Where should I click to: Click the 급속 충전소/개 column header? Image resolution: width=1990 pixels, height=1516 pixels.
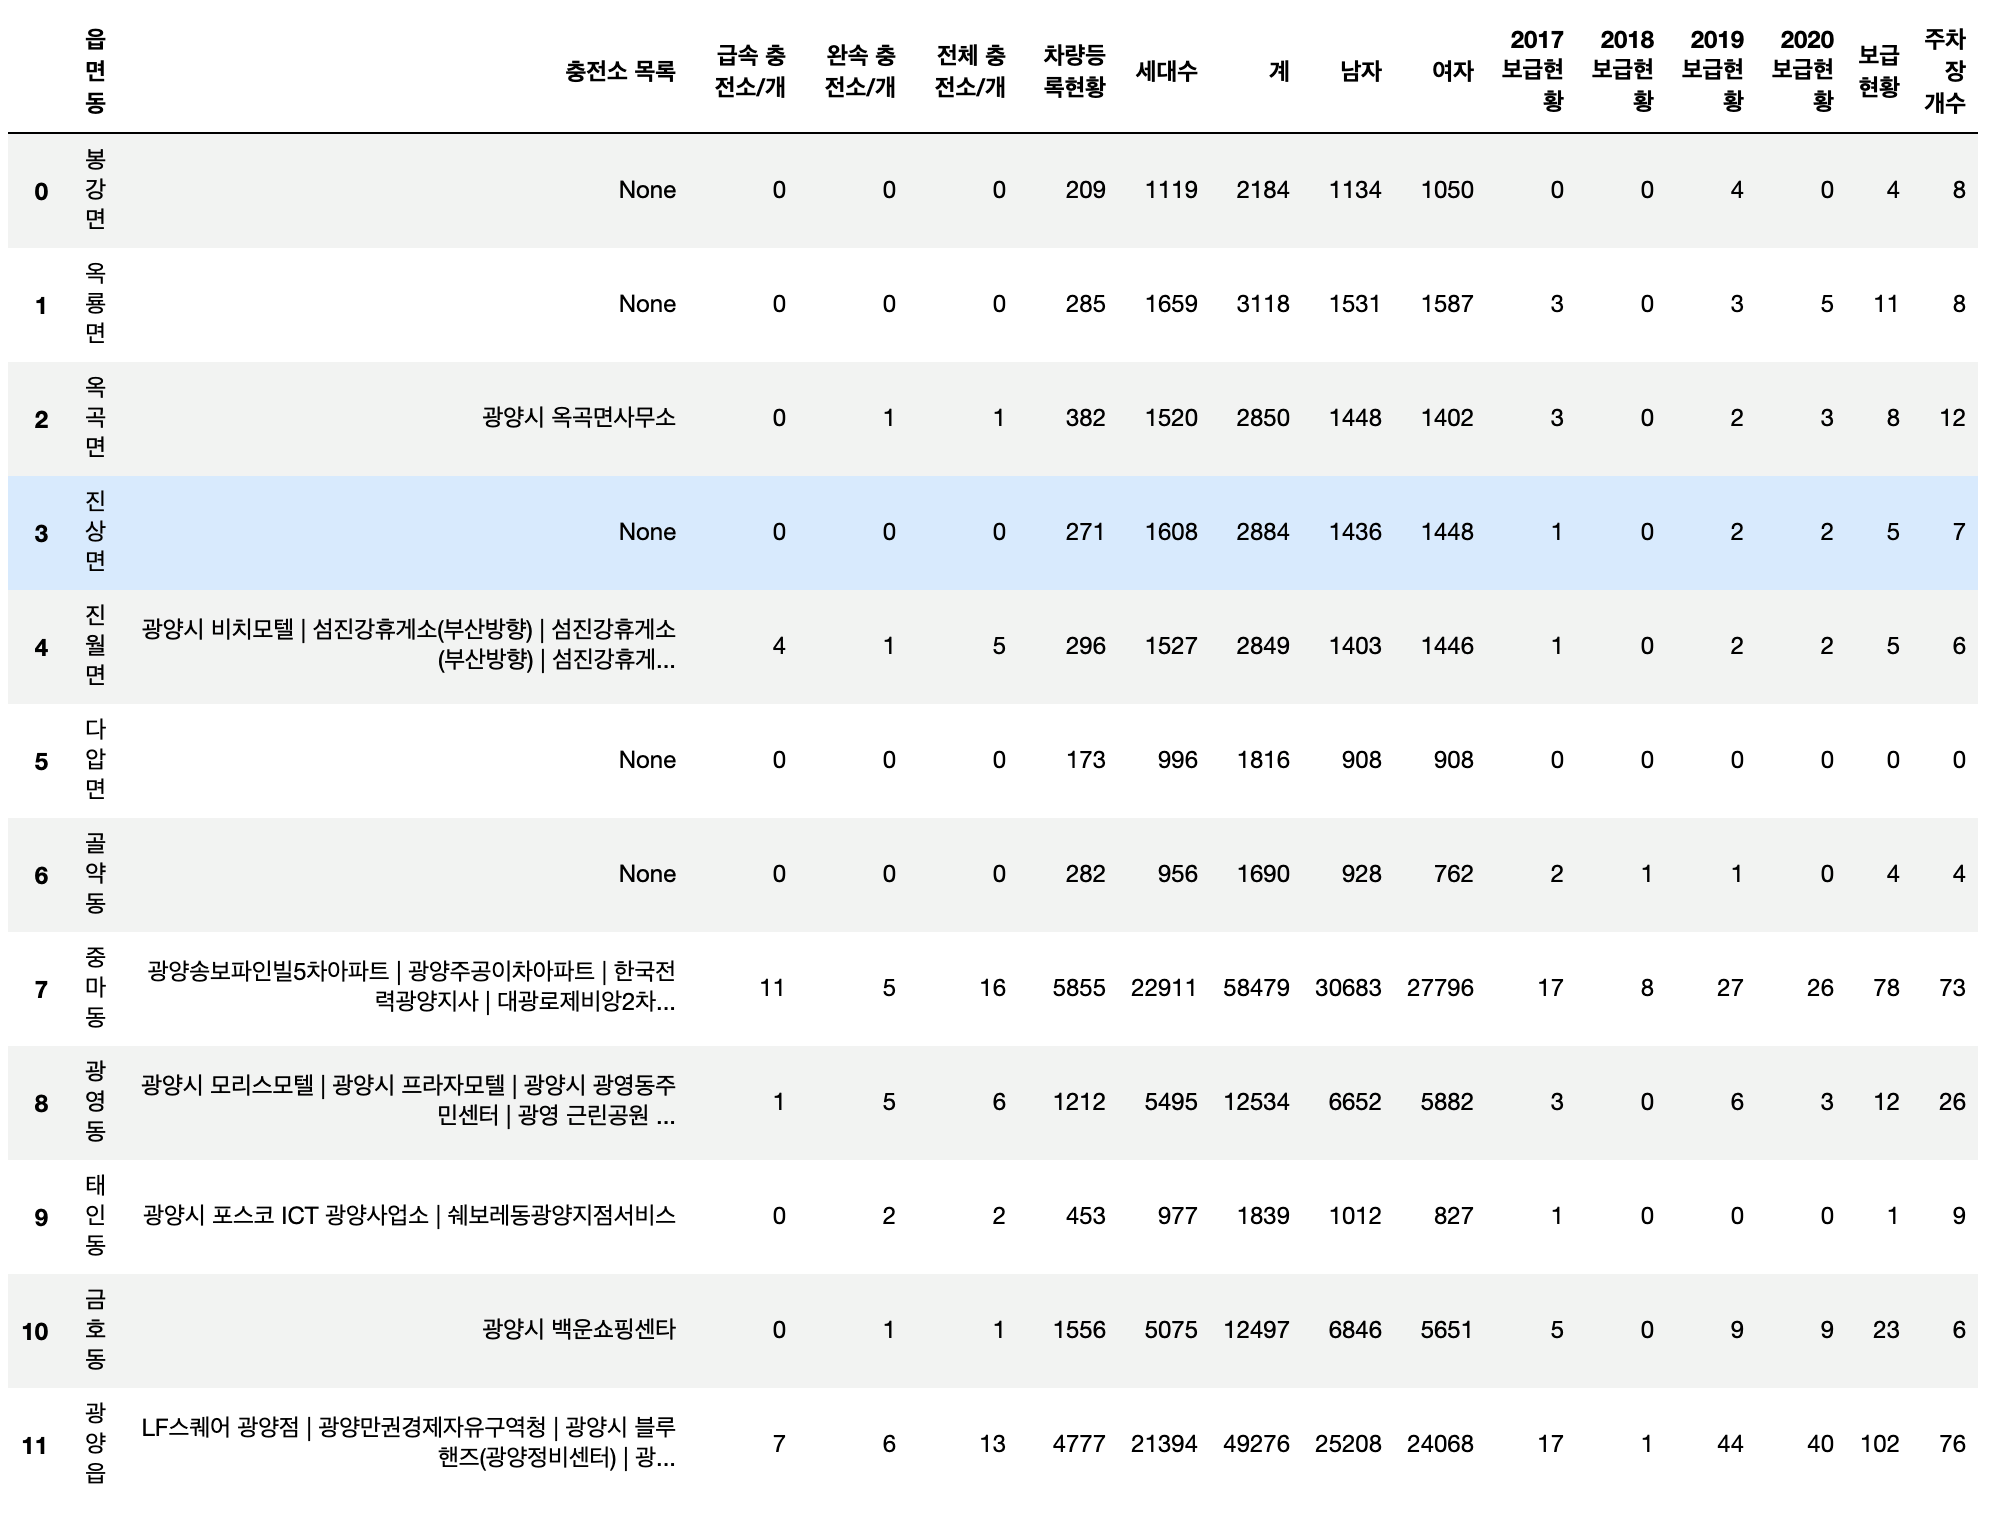coord(750,71)
